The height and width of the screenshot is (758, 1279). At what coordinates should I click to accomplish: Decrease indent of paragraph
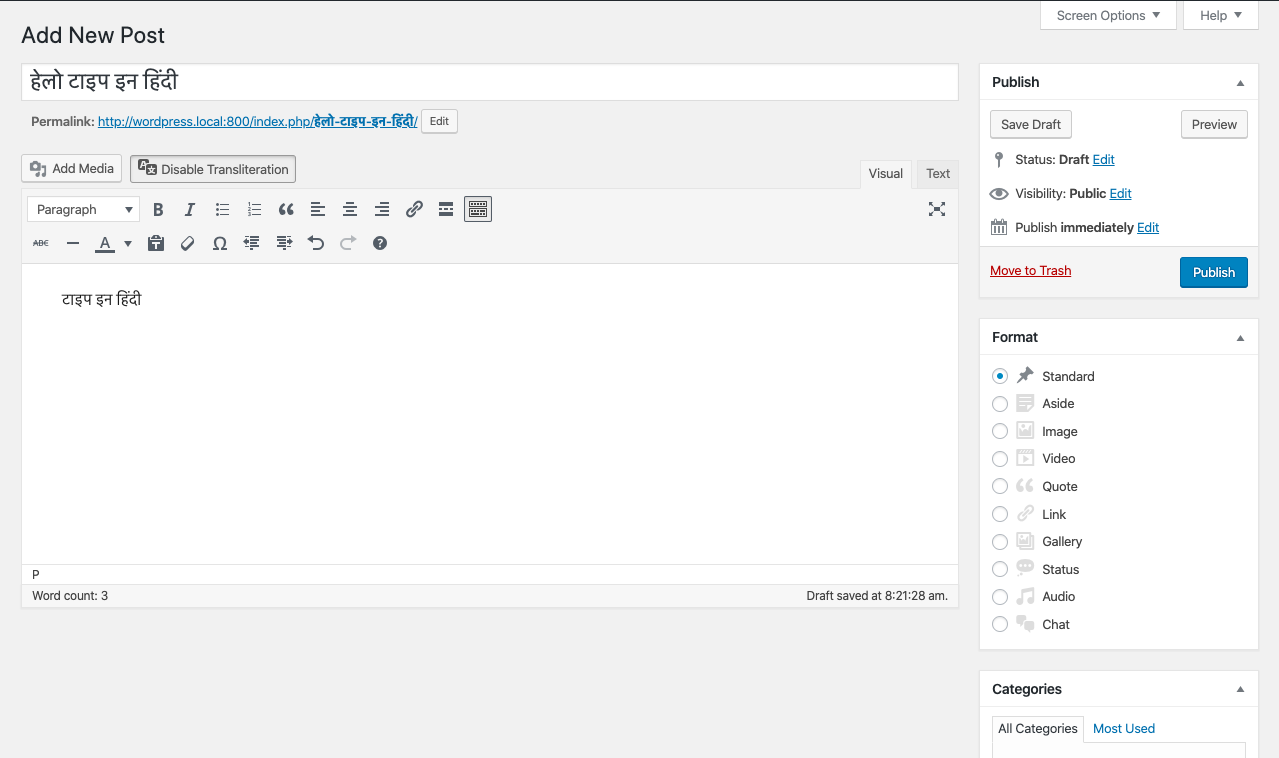click(x=252, y=243)
